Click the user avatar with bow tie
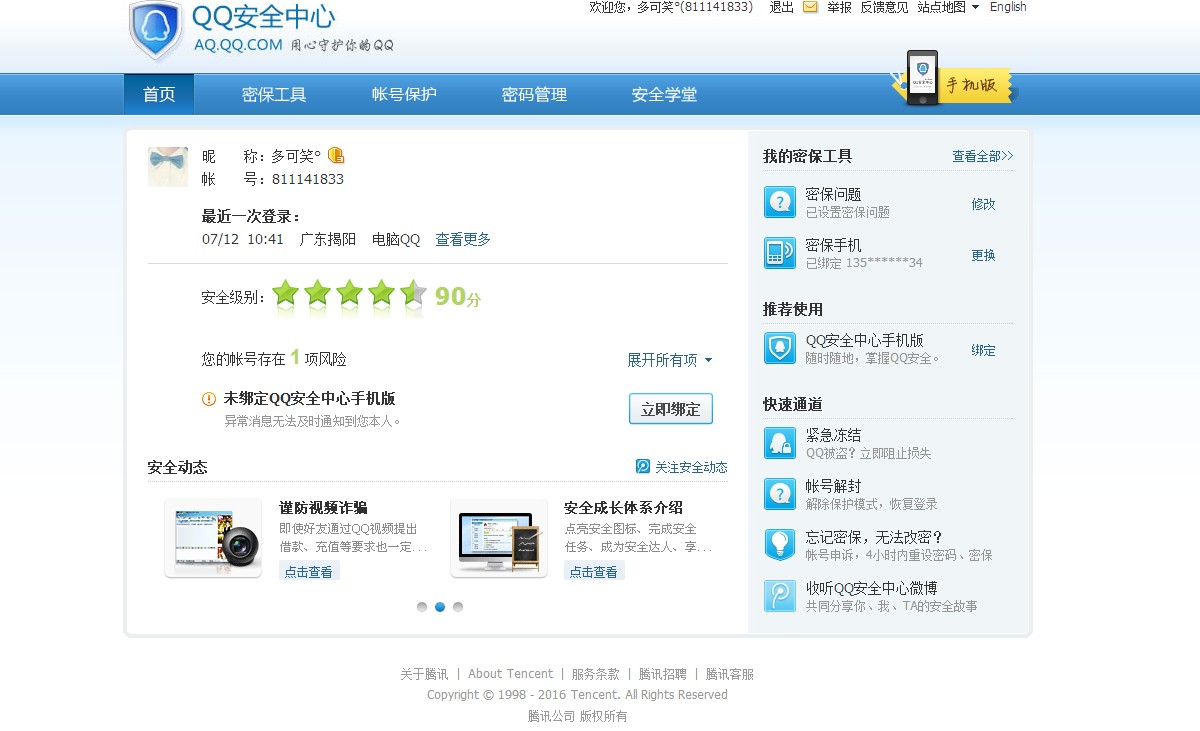 tap(168, 167)
